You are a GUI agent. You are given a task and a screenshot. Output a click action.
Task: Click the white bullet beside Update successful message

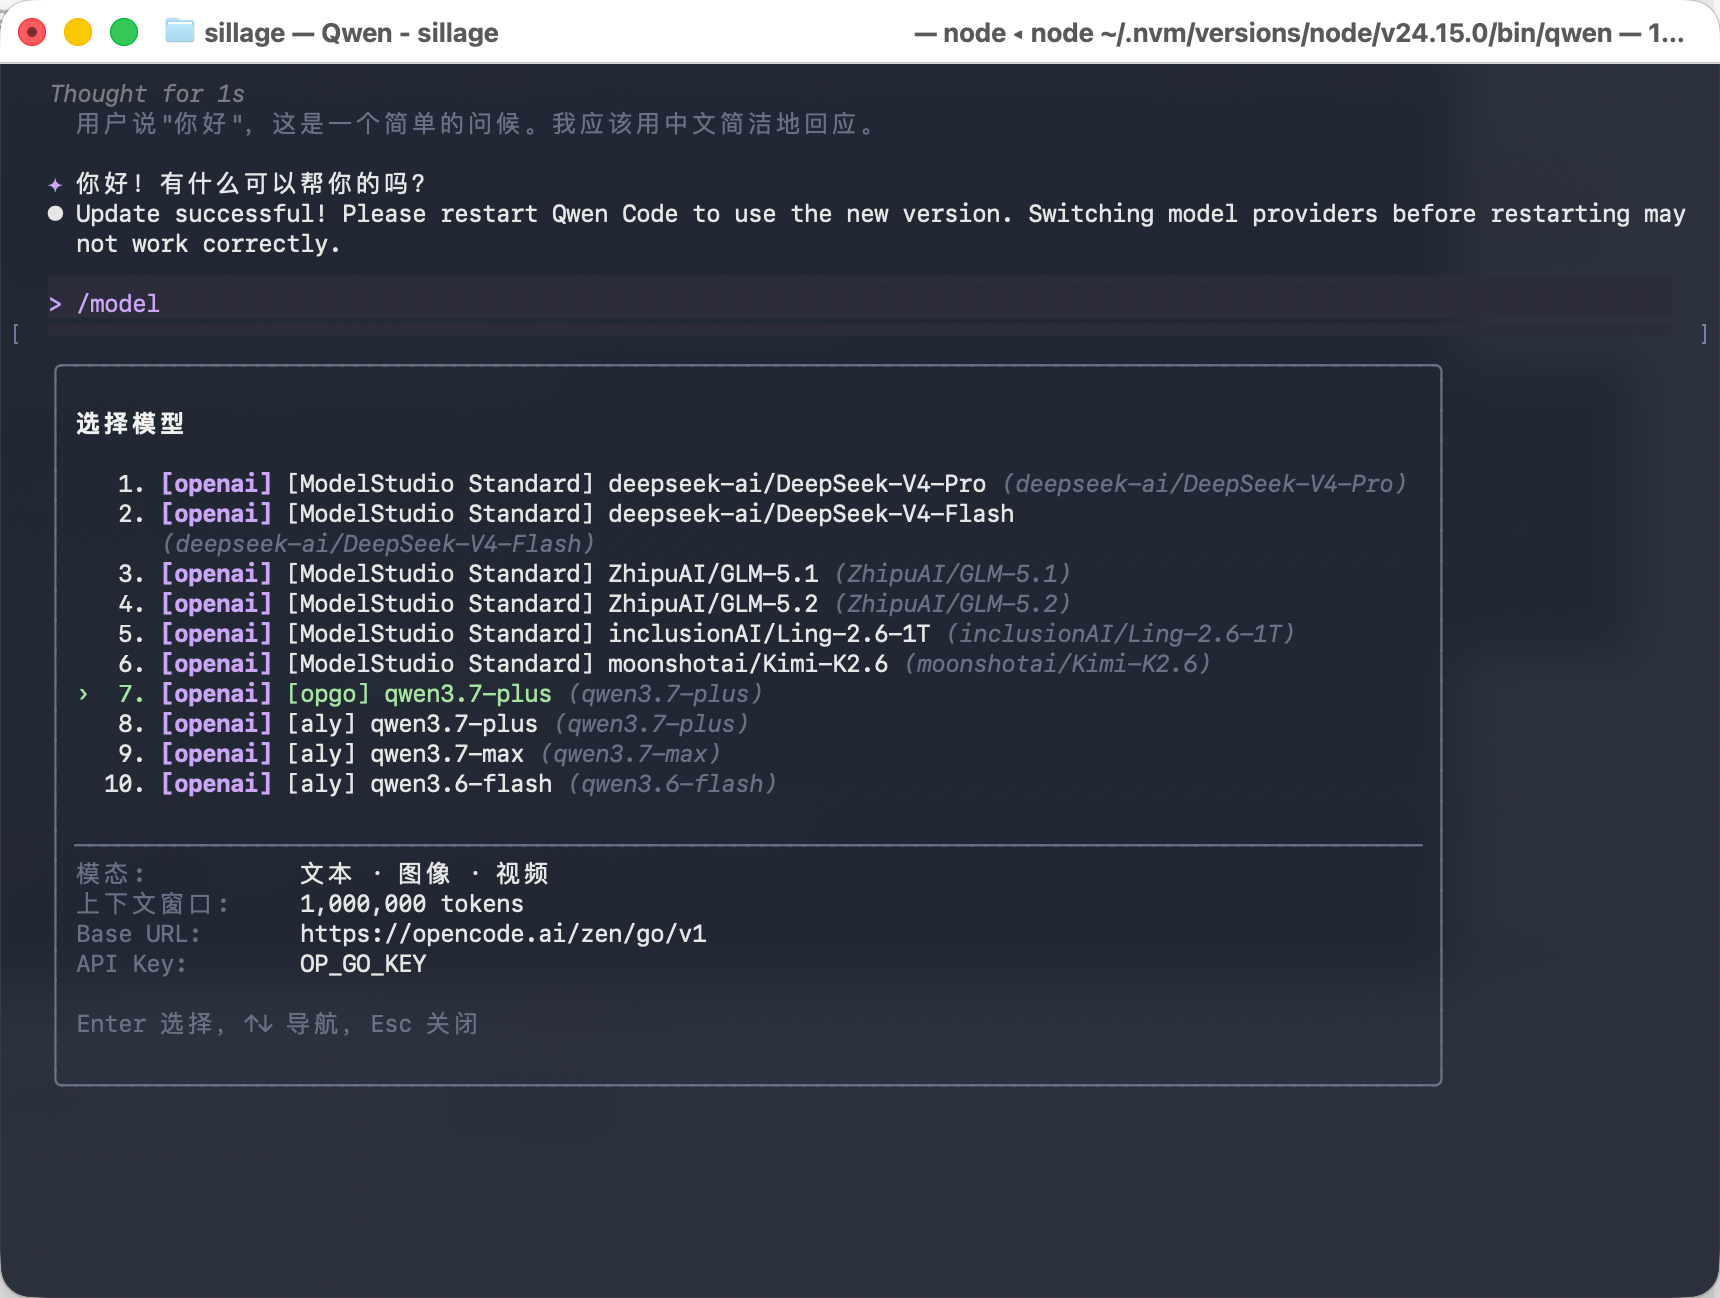tap(56, 214)
